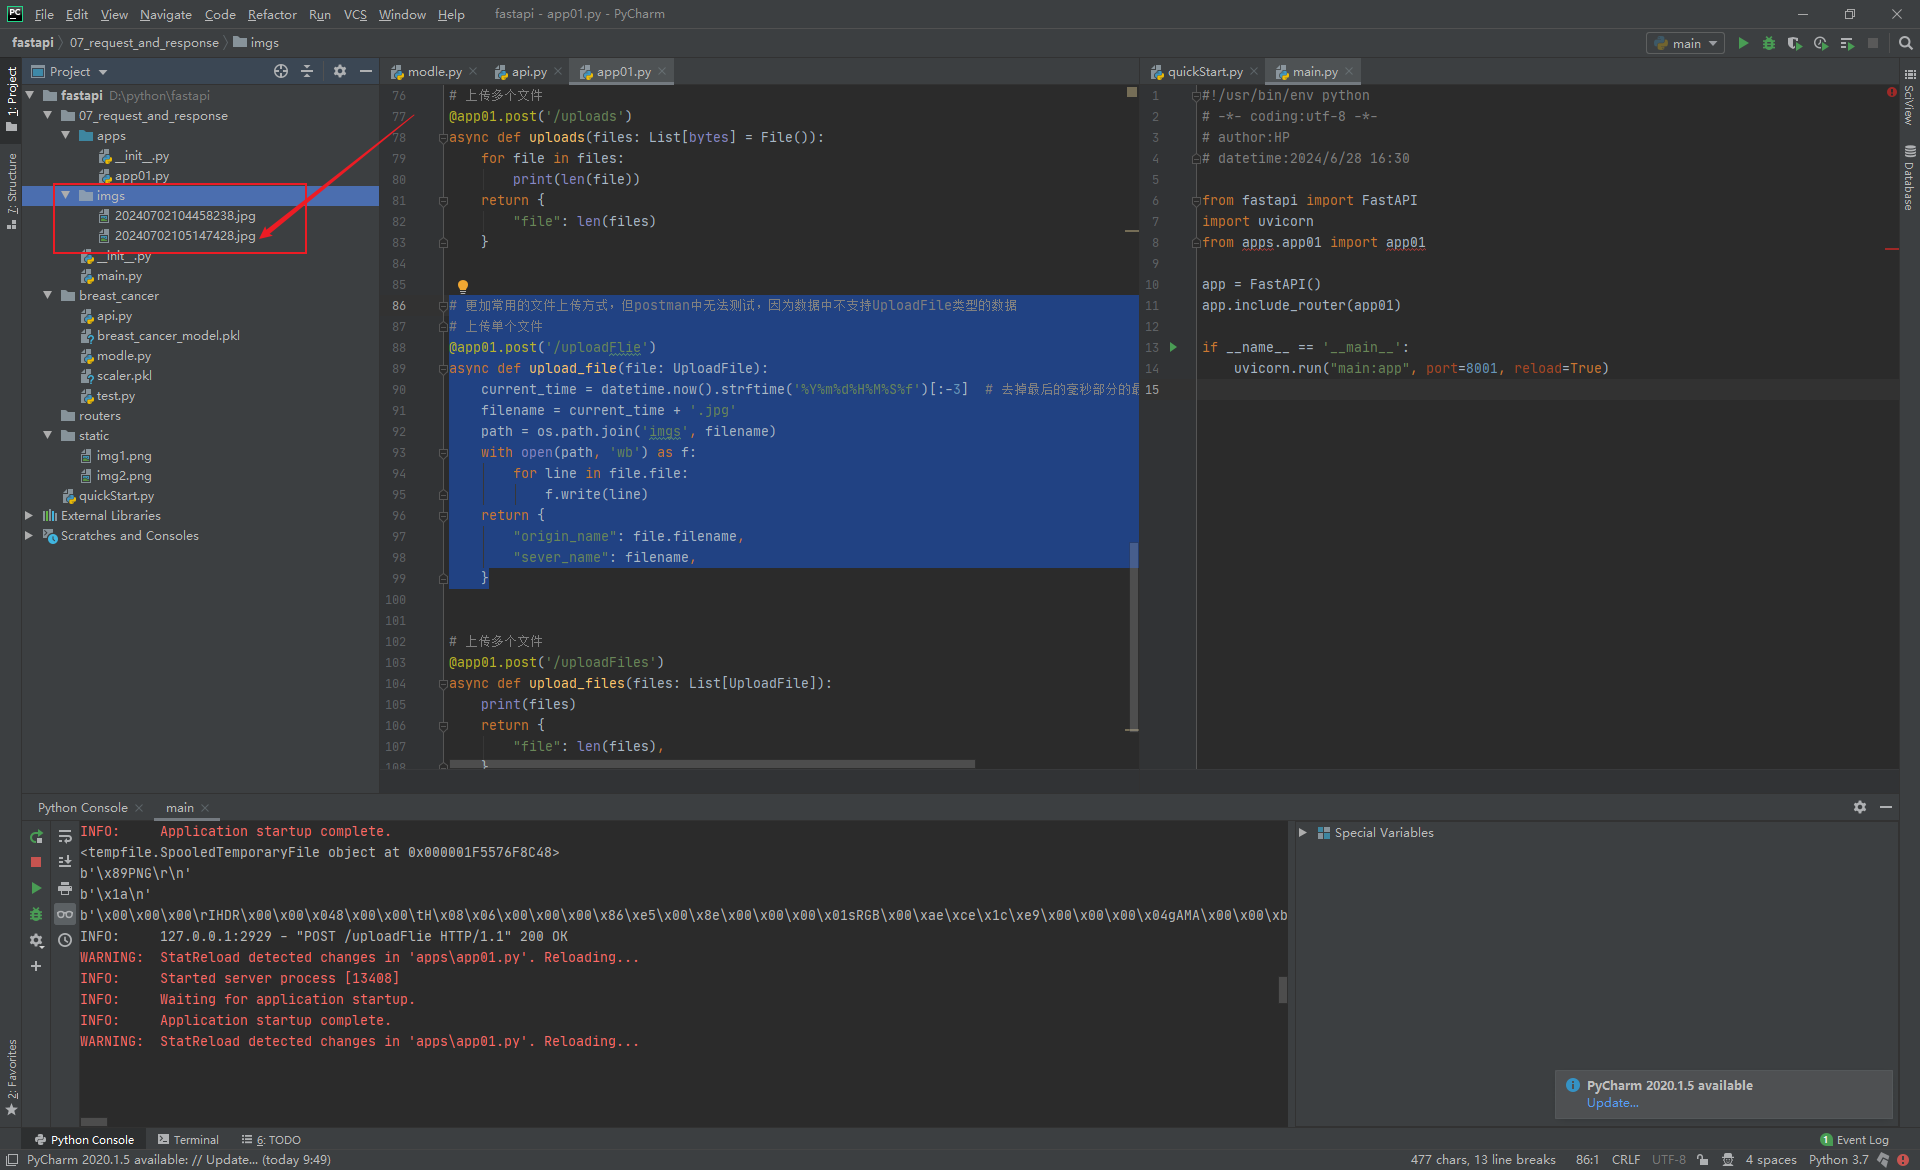Run the main configuration

[1743, 43]
